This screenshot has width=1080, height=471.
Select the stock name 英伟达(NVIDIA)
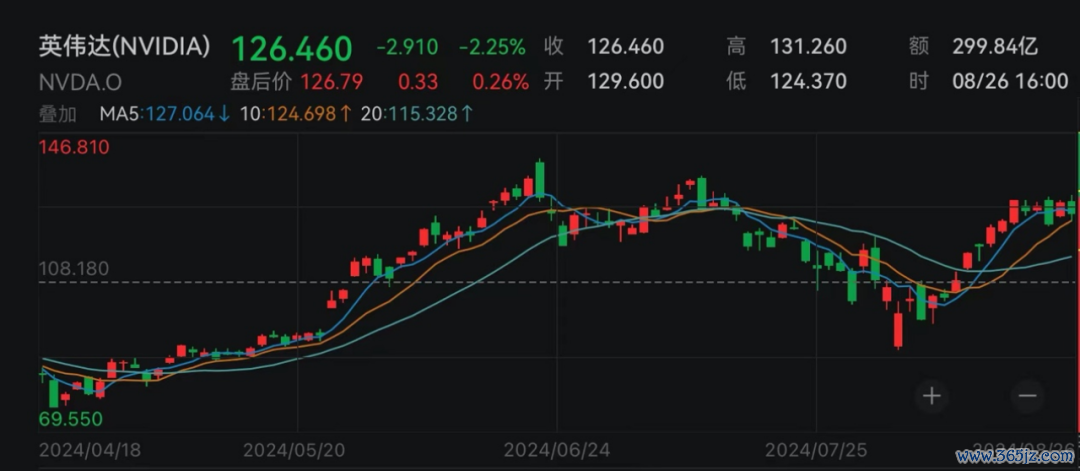pos(125,45)
